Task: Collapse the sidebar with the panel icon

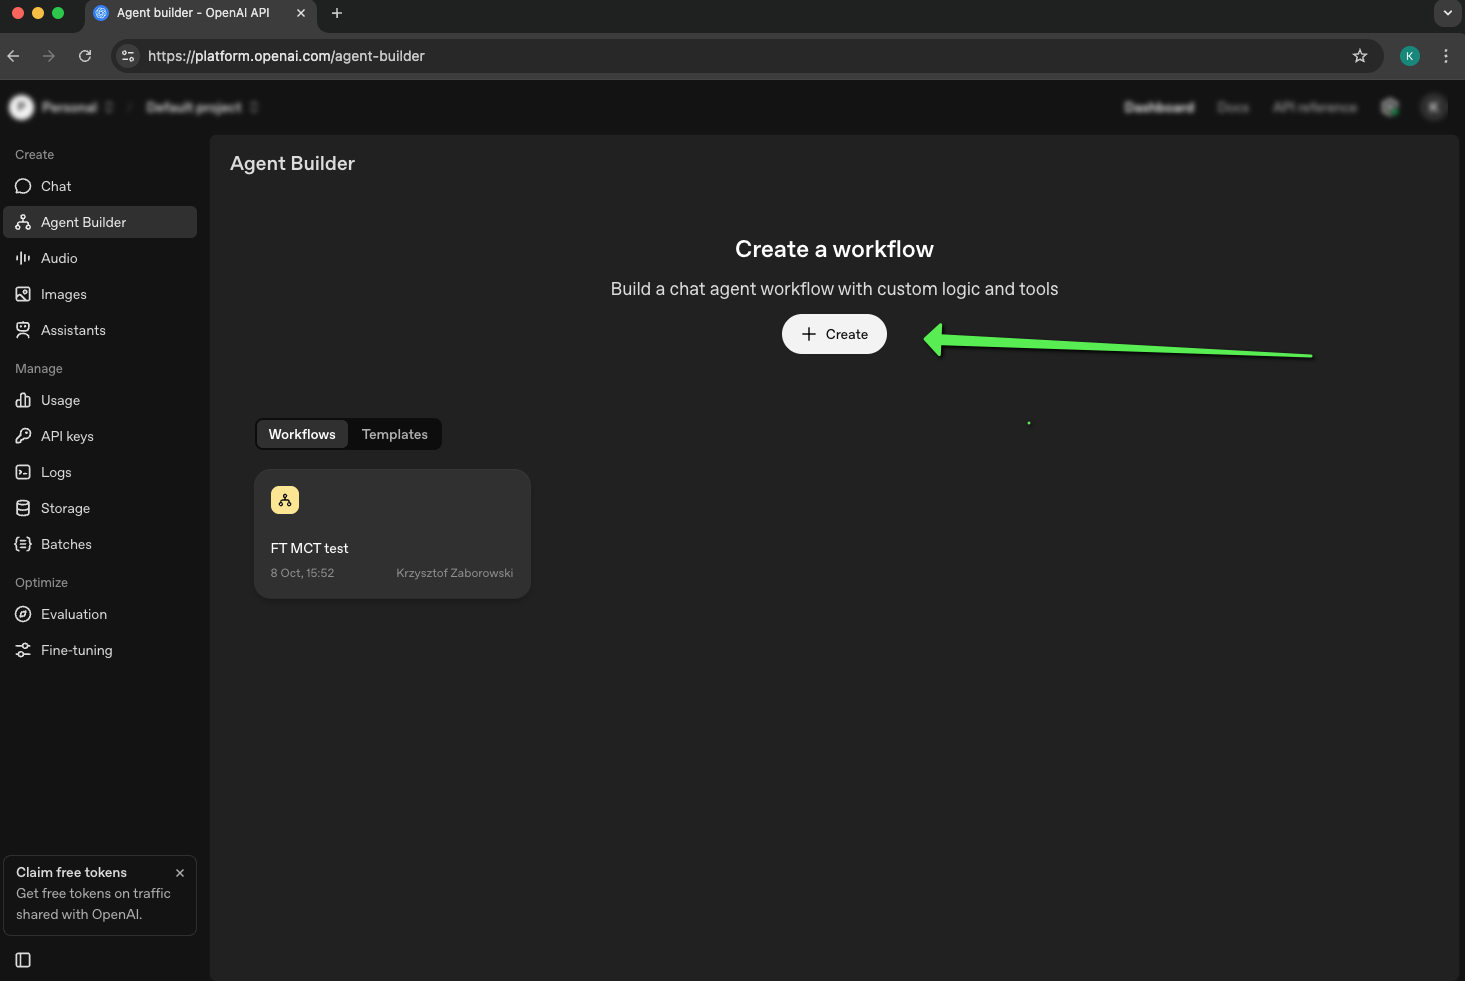Action: [x=23, y=960]
